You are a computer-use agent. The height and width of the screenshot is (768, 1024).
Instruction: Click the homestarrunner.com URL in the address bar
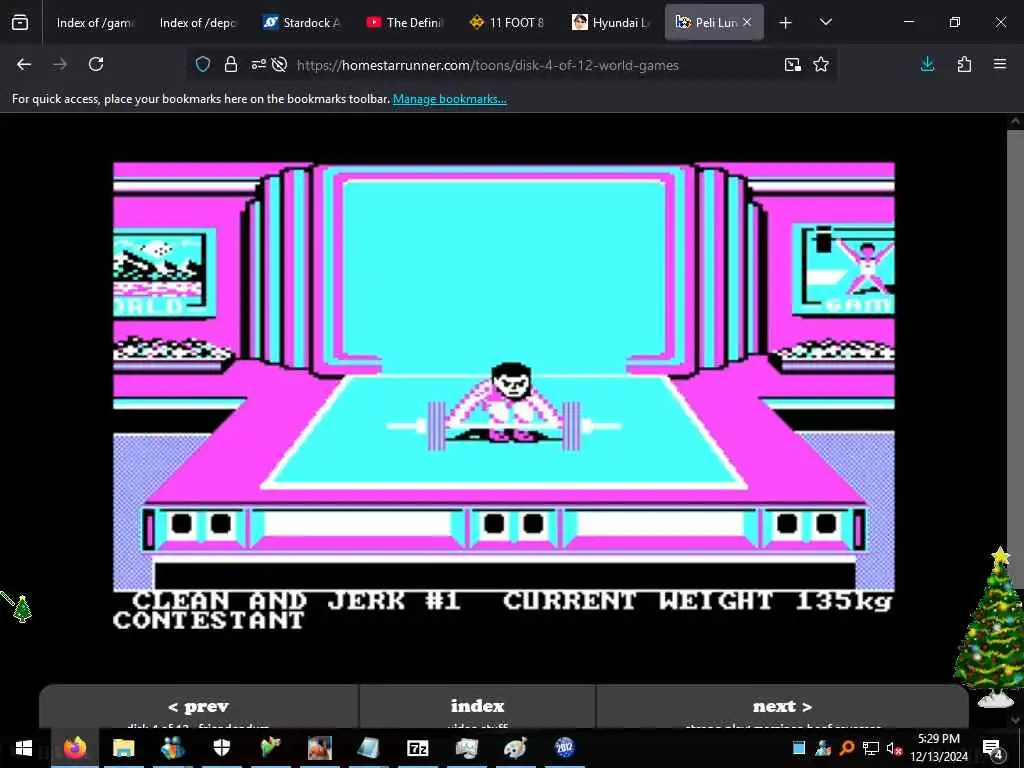[x=487, y=65]
